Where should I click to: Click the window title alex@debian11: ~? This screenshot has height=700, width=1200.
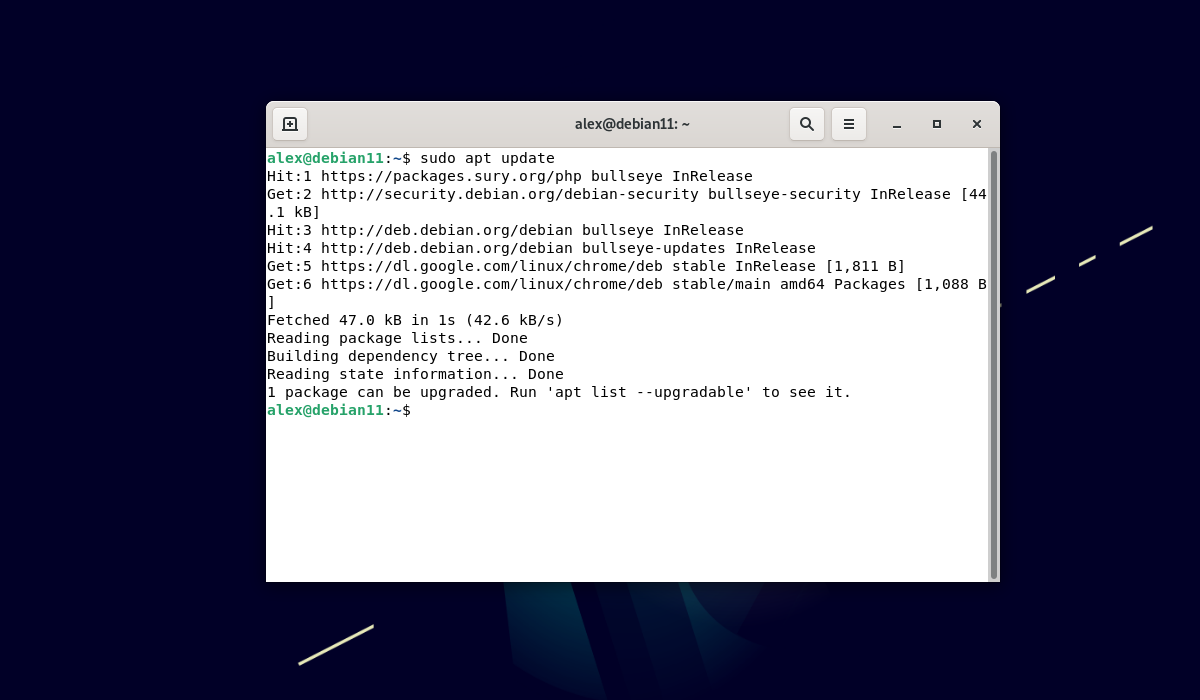click(632, 124)
